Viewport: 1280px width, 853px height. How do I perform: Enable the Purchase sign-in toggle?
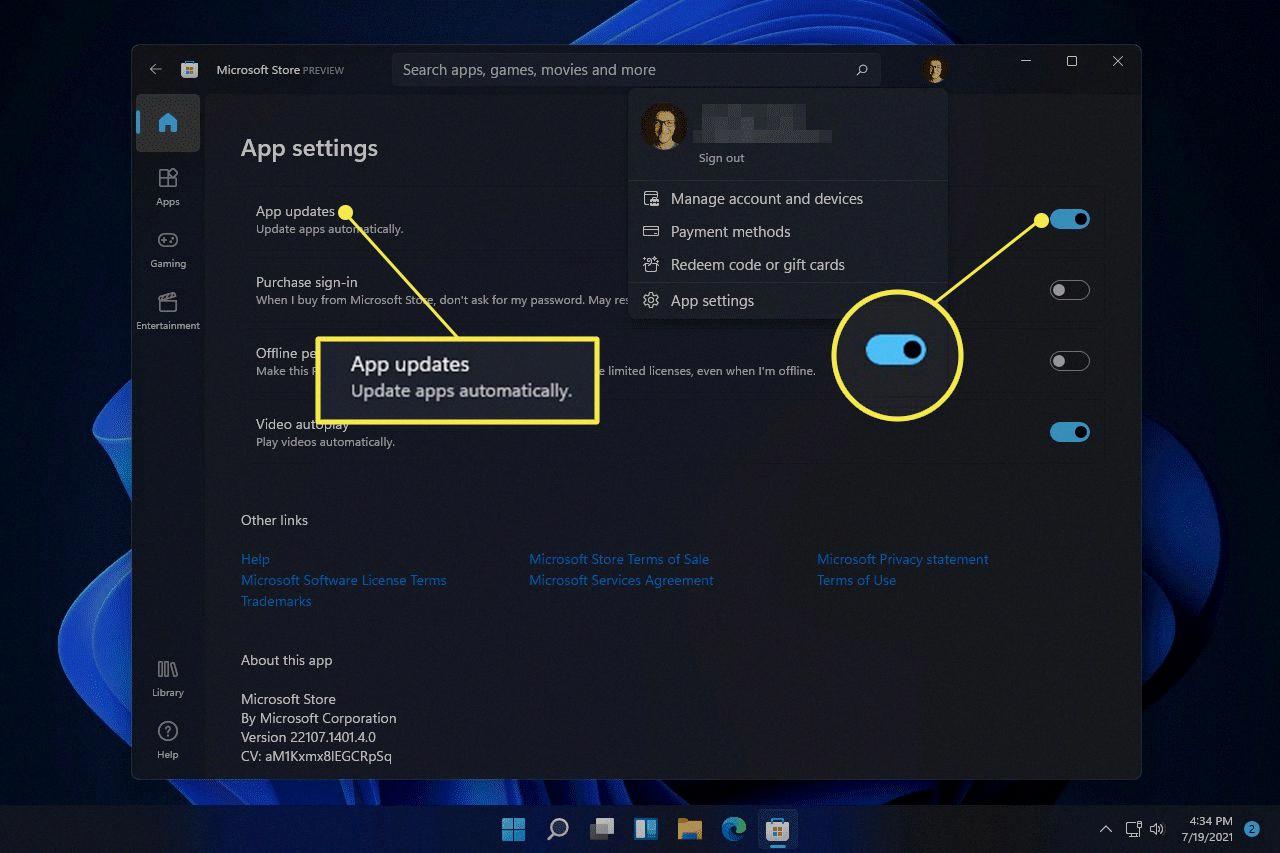click(1069, 290)
